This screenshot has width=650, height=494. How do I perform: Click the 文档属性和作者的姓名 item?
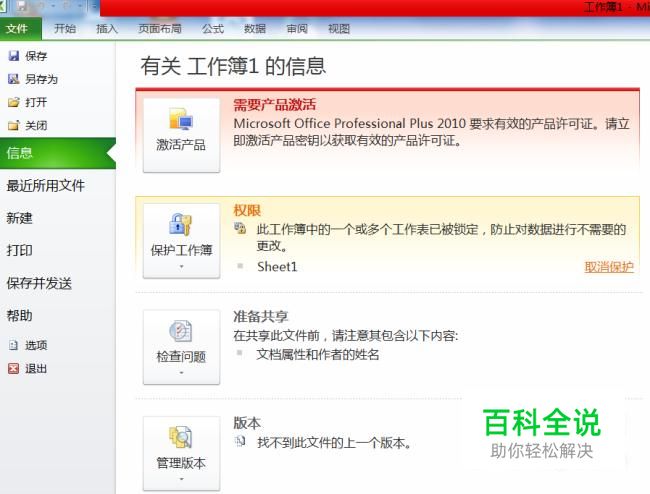point(318,355)
